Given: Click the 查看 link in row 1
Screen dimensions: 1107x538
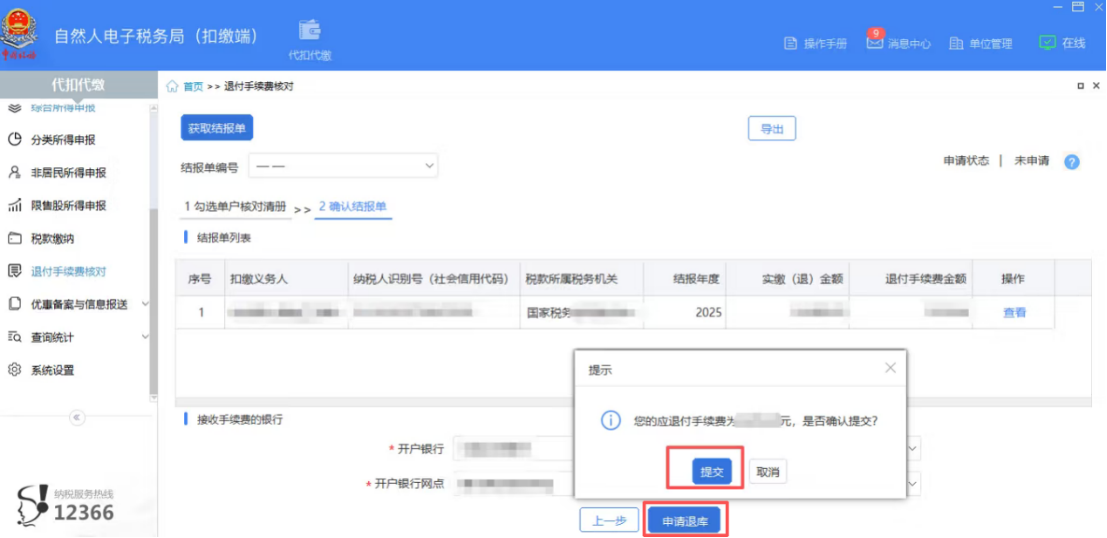Looking at the screenshot, I should (1015, 313).
